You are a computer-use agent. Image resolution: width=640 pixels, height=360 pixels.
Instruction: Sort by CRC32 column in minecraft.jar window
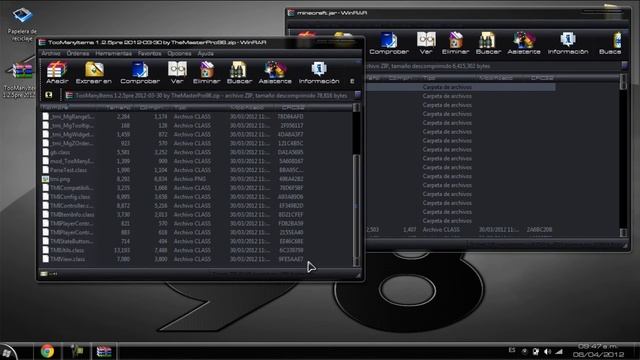tap(542, 78)
